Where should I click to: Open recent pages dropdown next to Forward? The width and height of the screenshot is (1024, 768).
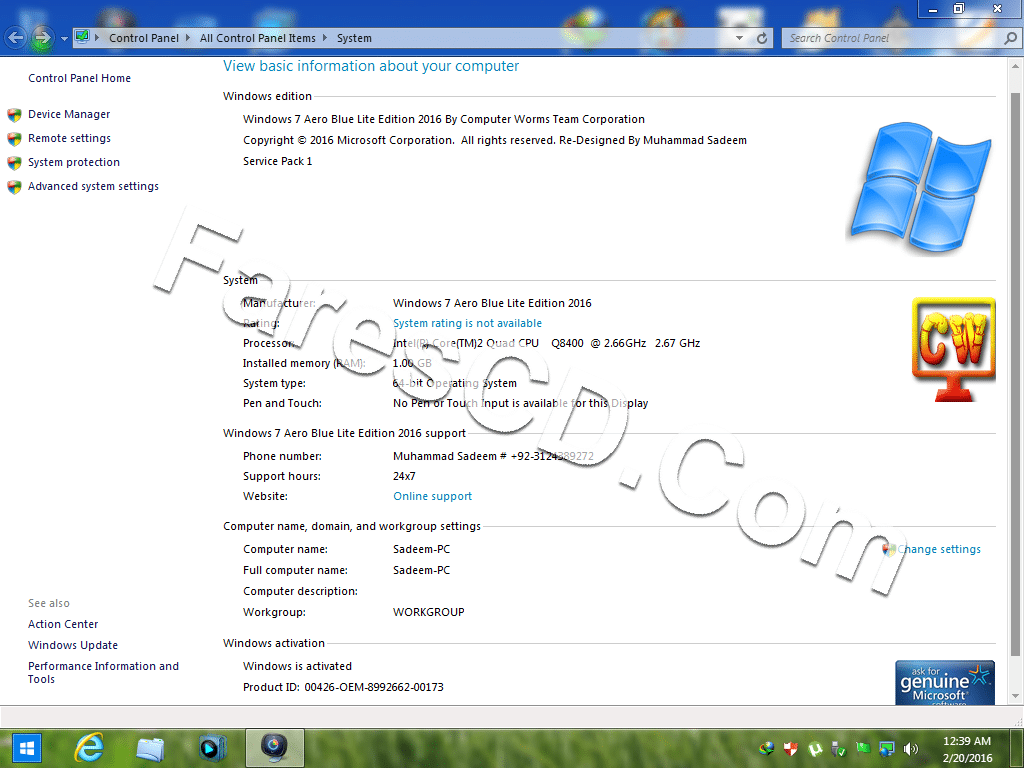click(x=64, y=39)
